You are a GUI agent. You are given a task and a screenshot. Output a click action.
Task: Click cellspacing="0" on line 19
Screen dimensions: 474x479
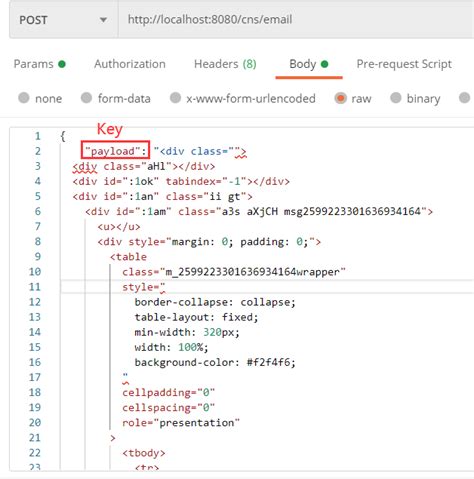click(168, 408)
